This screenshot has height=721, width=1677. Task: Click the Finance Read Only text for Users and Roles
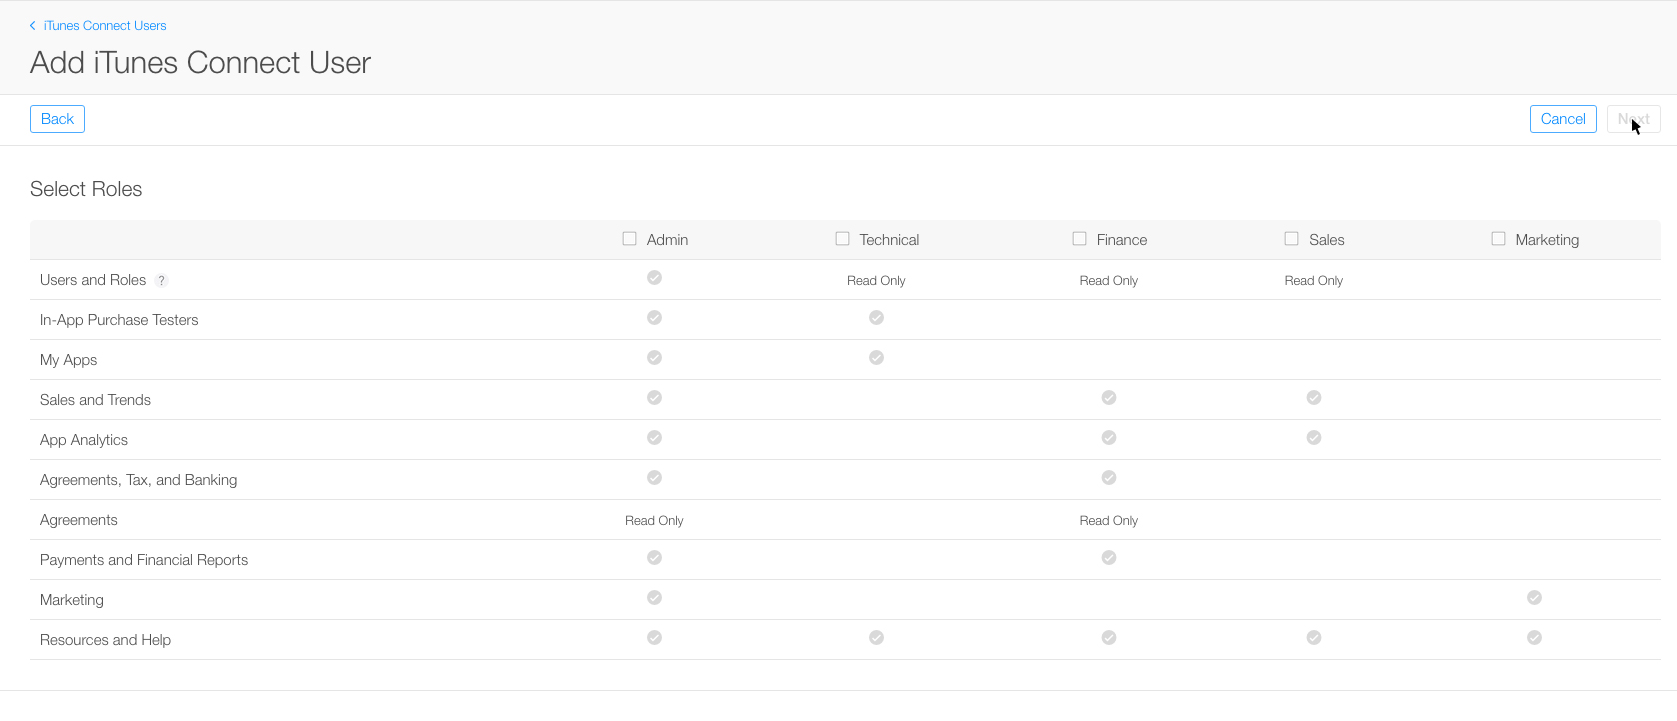(x=1109, y=281)
